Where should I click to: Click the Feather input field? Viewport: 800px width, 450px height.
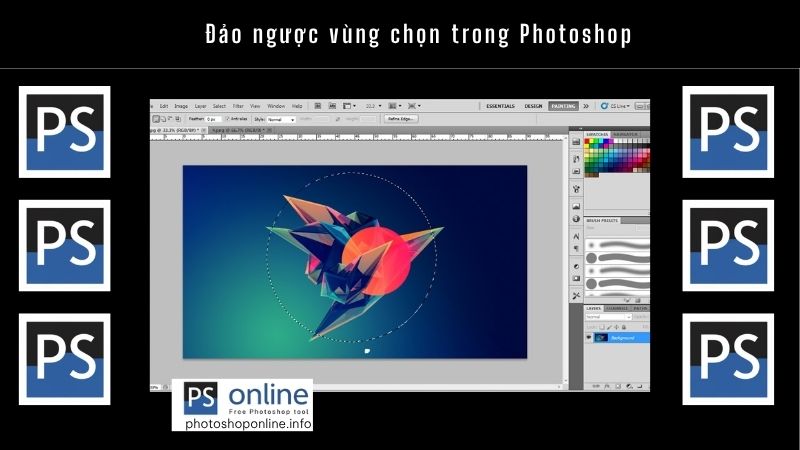pyautogui.click(x=213, y=119)
